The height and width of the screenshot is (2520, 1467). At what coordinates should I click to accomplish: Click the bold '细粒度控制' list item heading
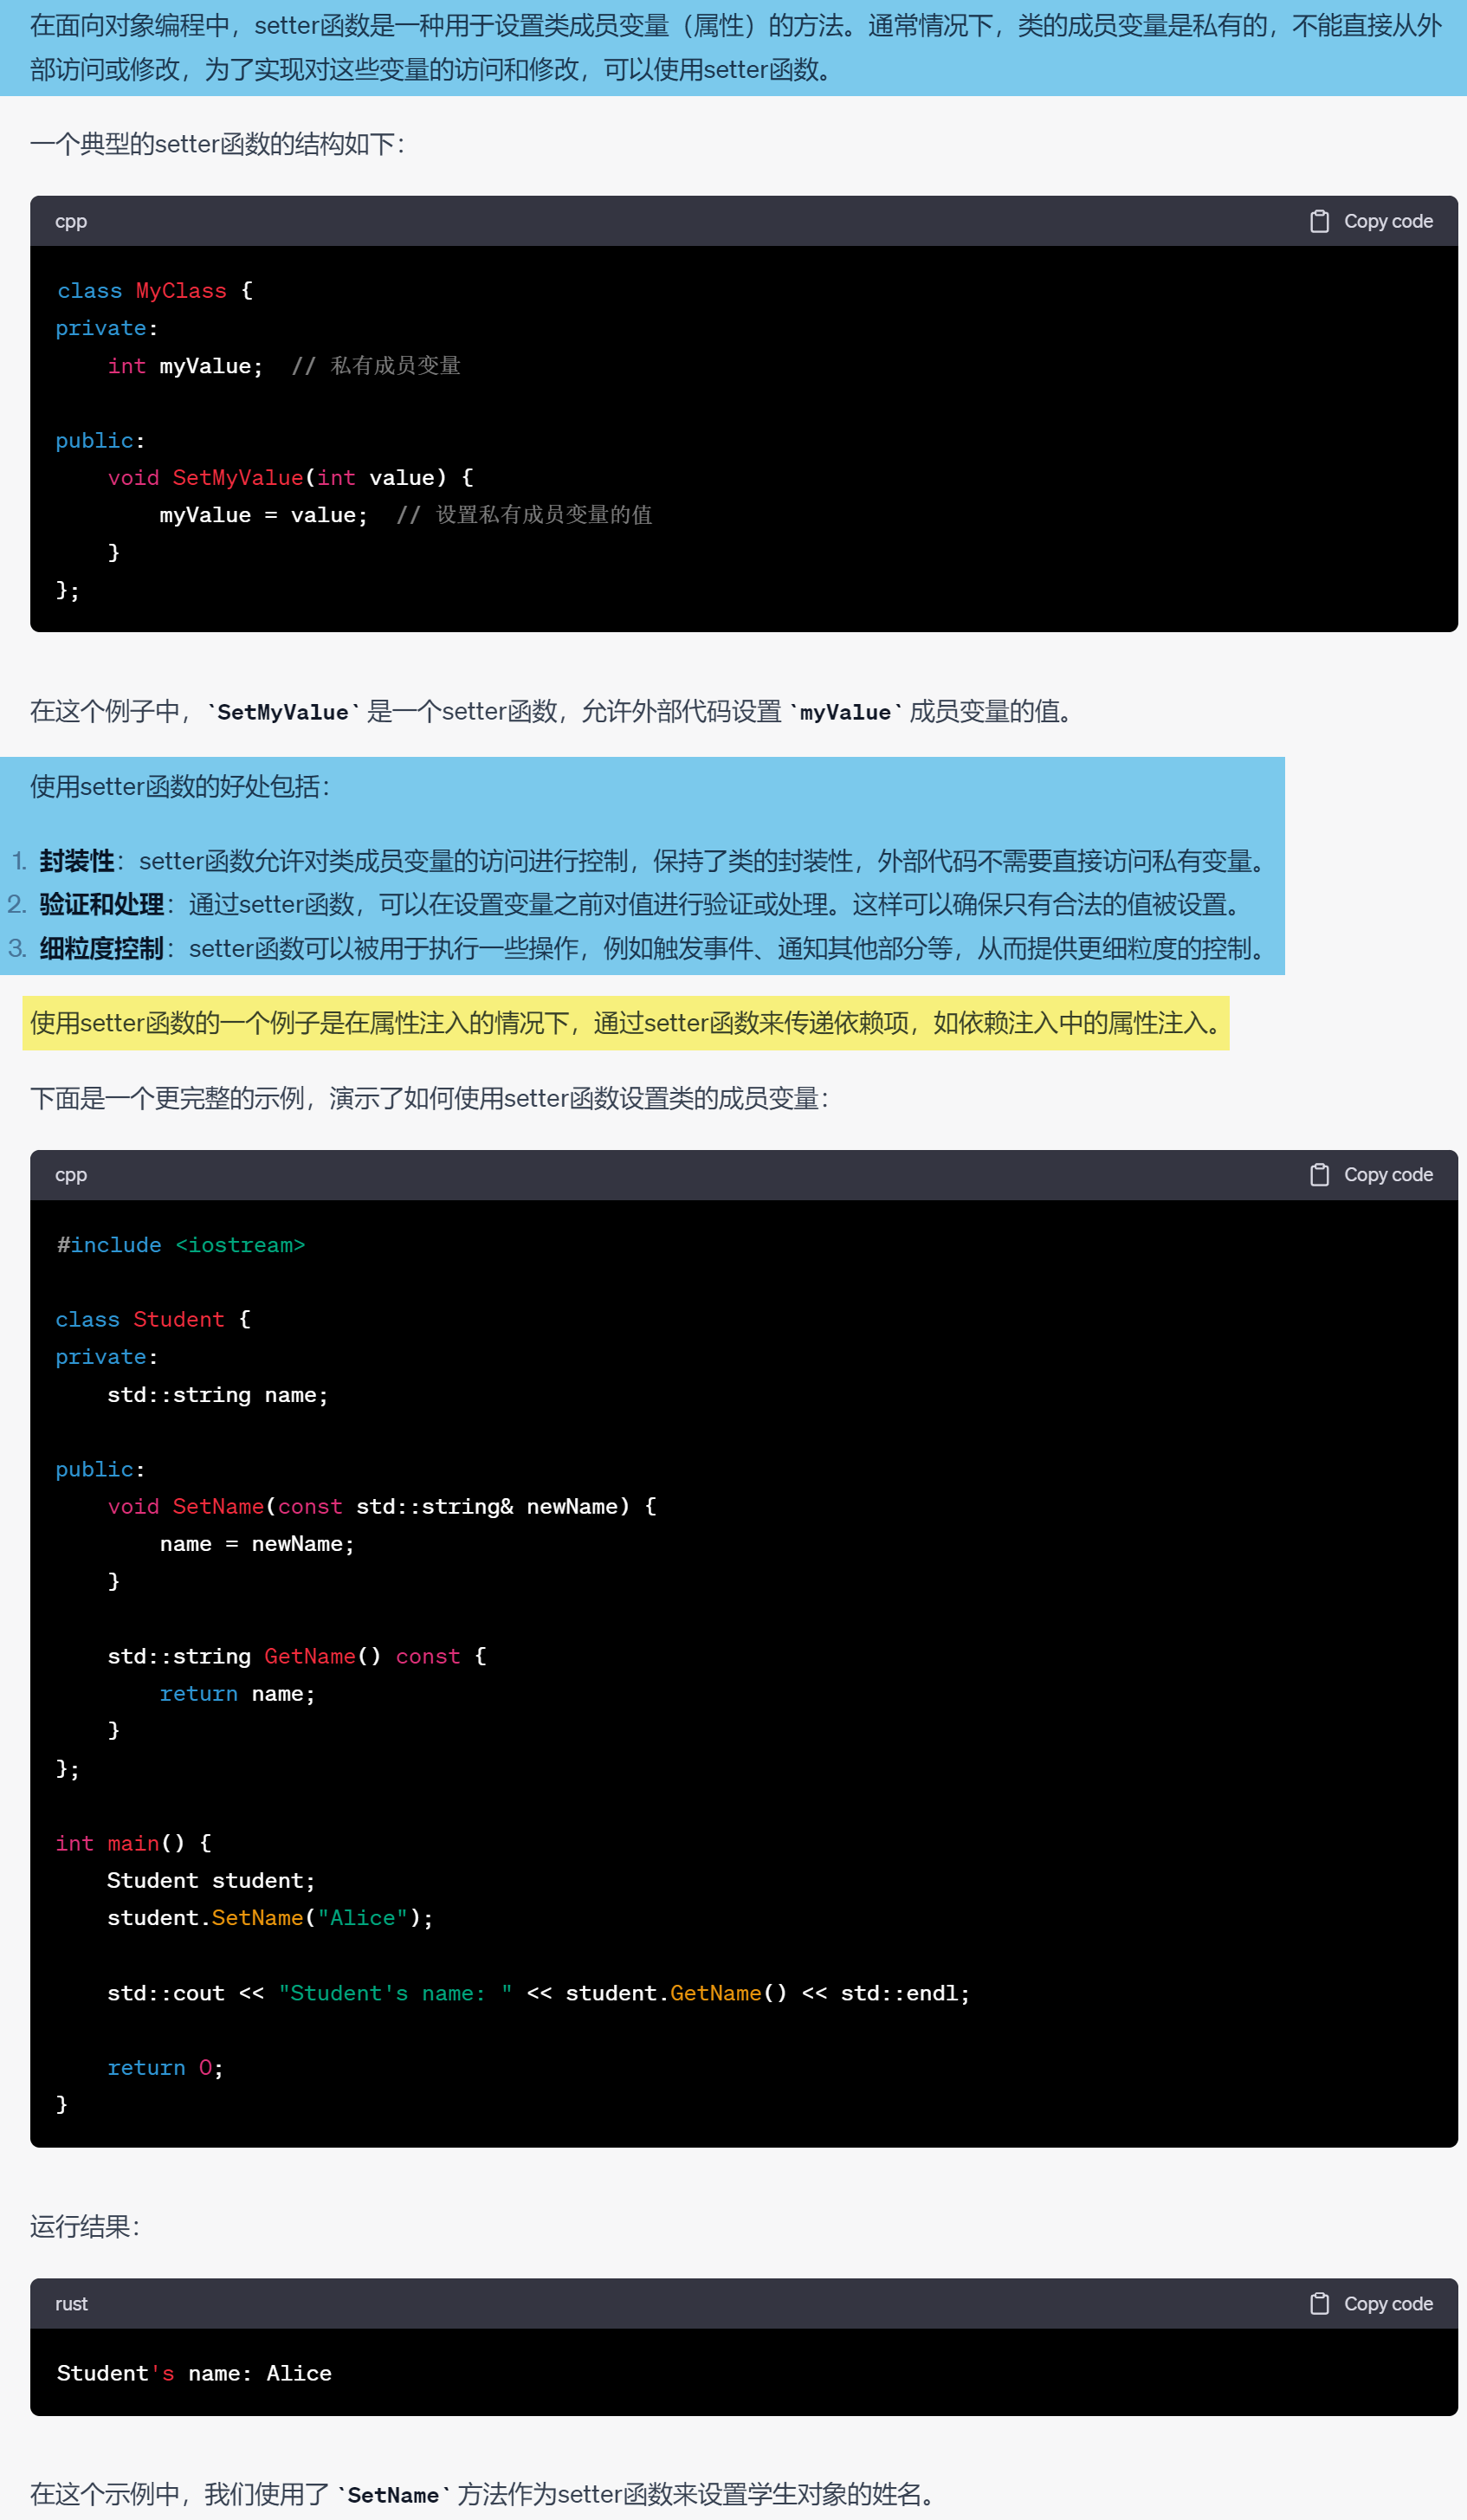click(x=102, y=948)
